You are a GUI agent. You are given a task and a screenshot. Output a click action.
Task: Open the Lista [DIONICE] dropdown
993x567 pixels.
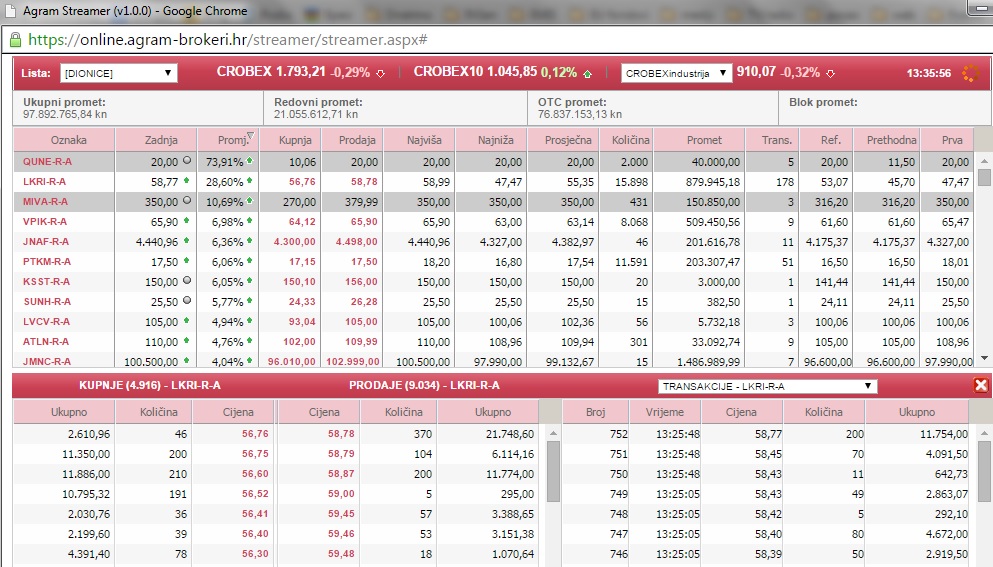pos(118,73)
